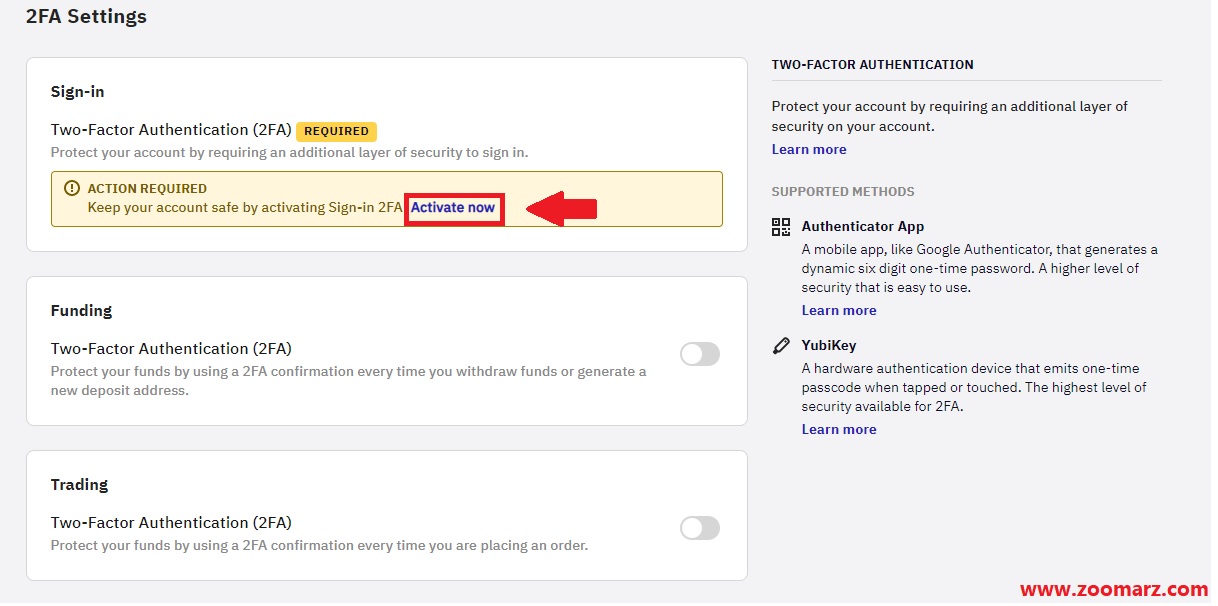1218x606 pixels.
Task: Toggle Funding two-factor authentication switch
Action: pos(700,354)
